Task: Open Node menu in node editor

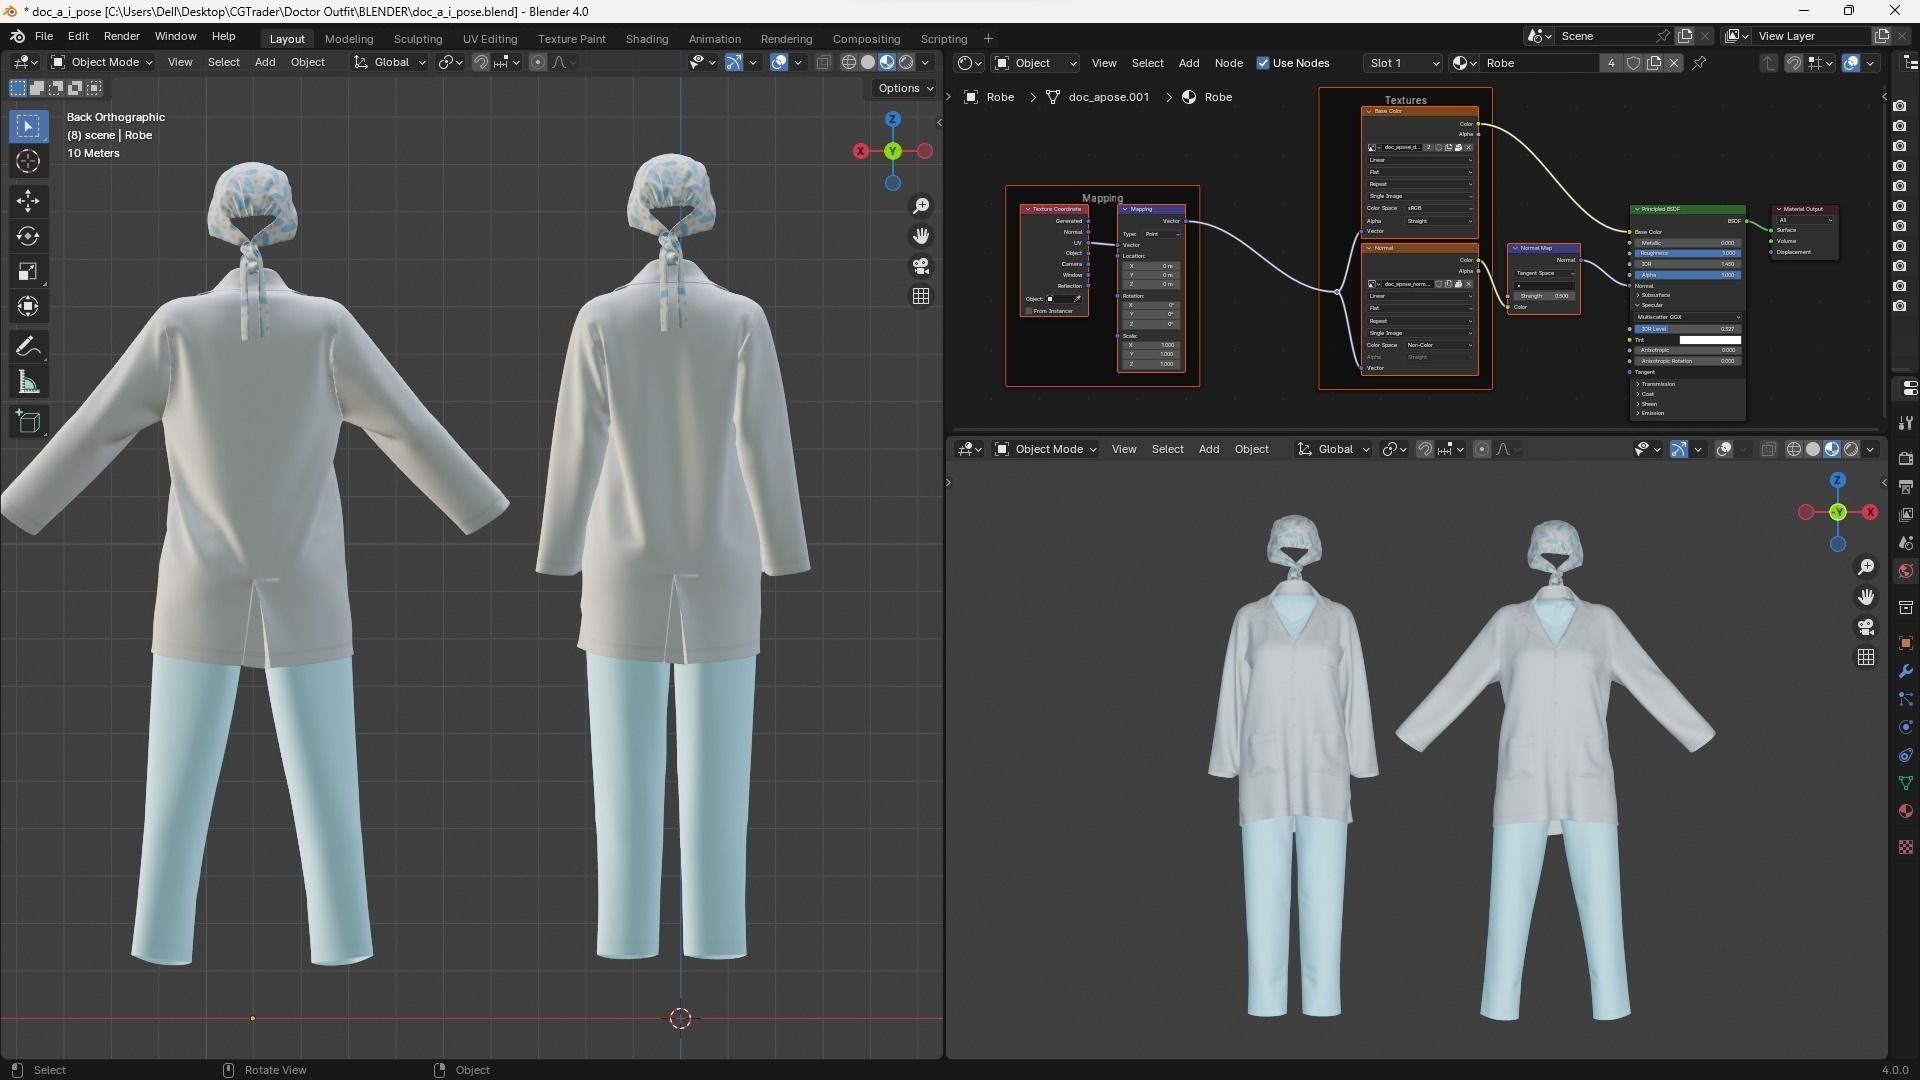Action: 1228,63
